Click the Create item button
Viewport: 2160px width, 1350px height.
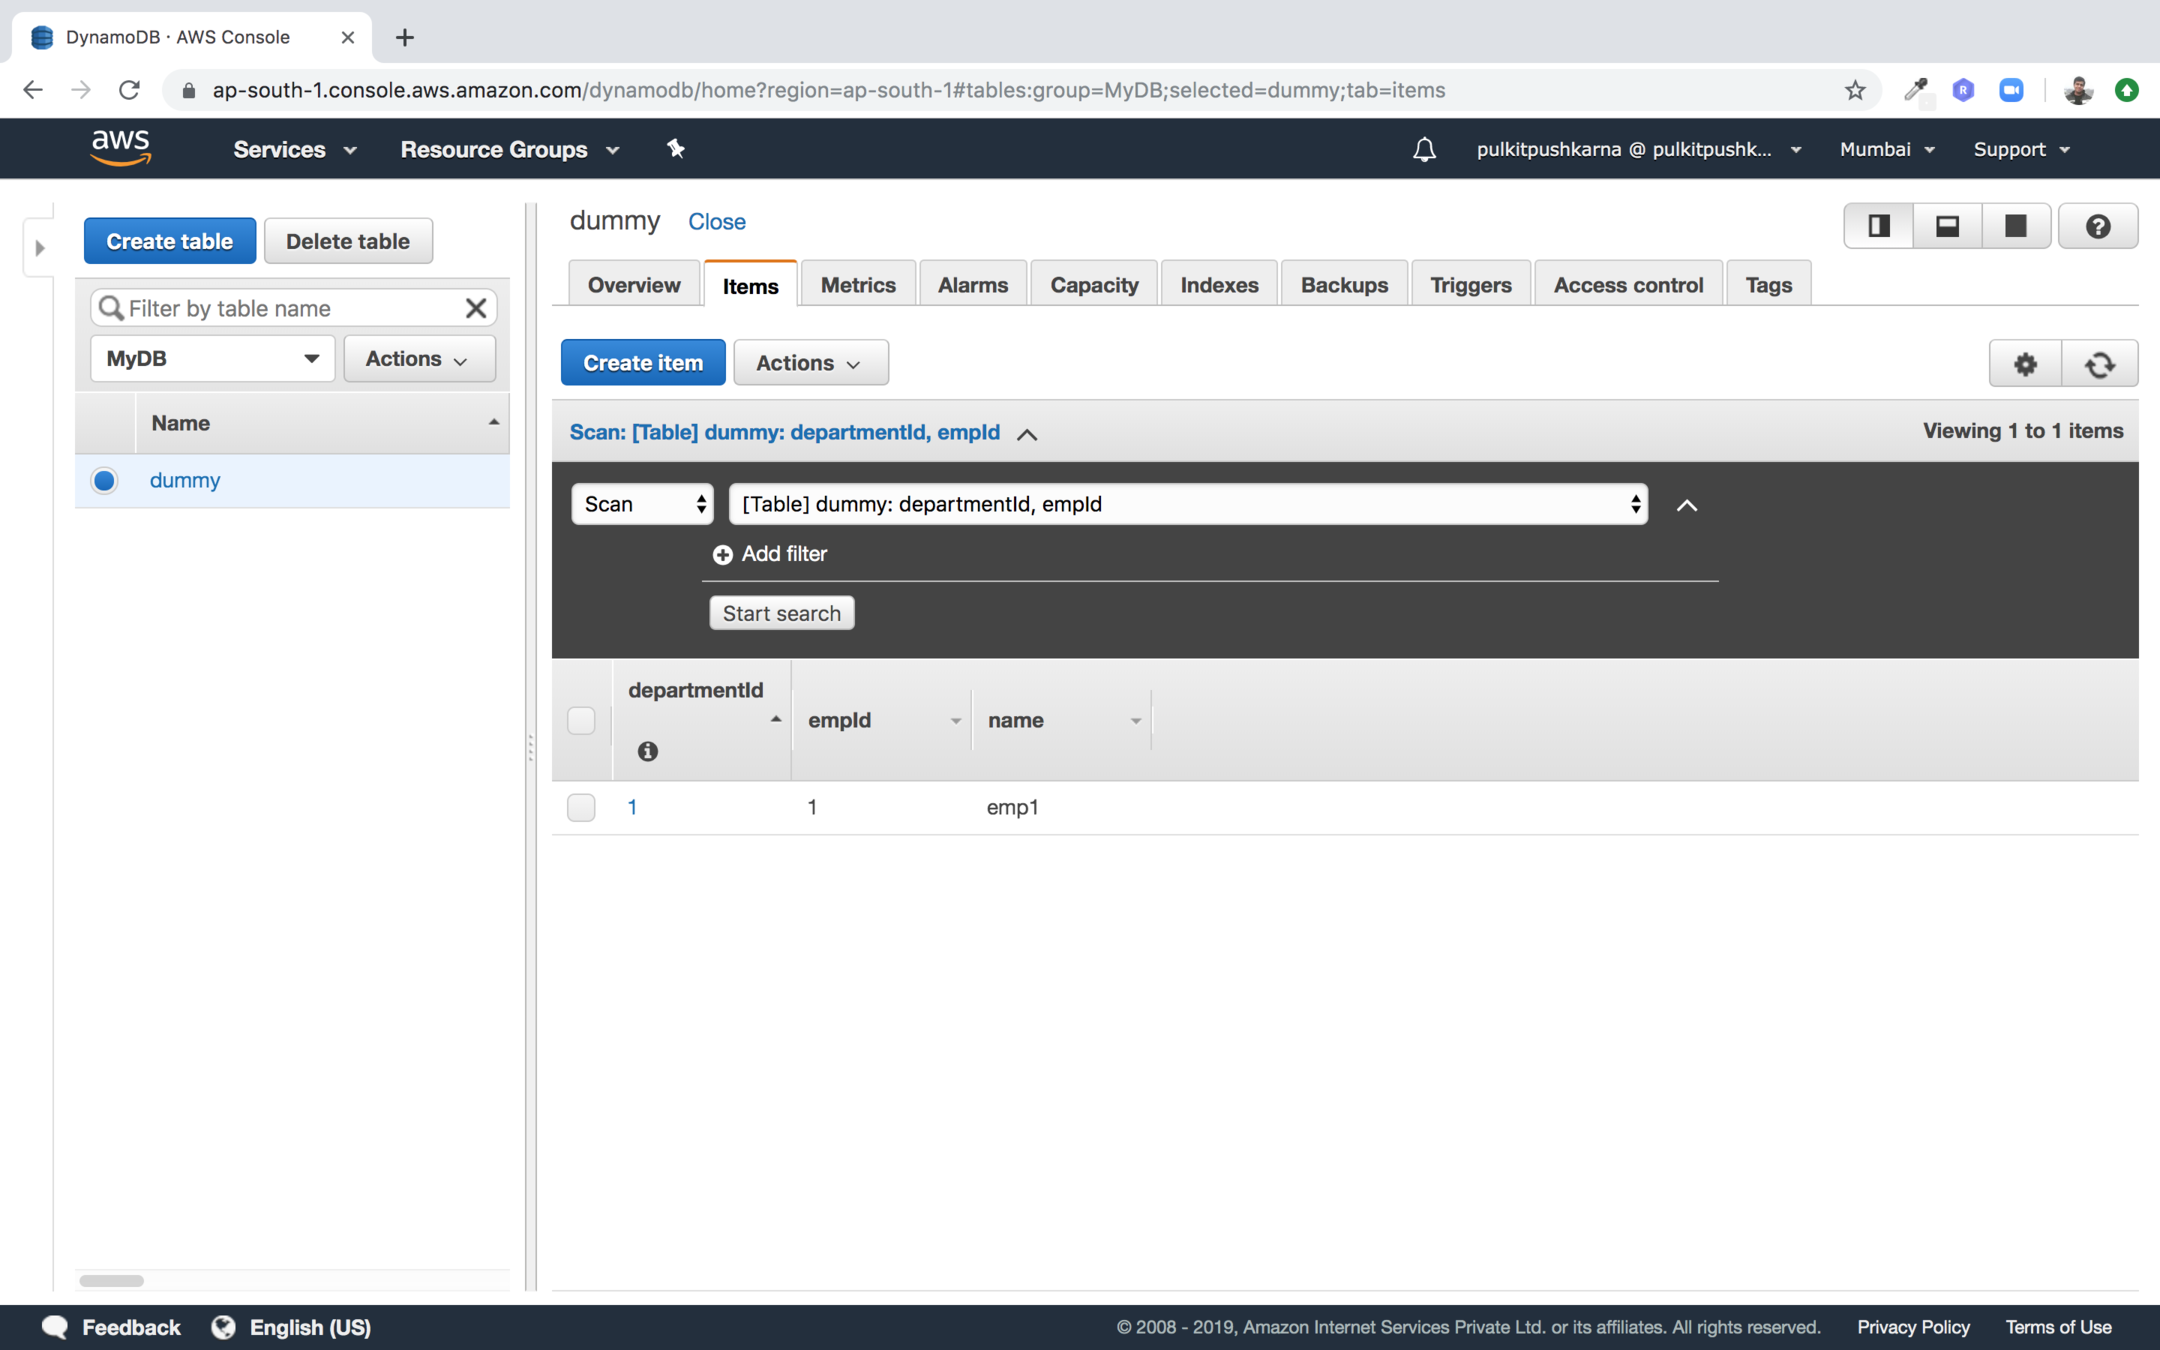point(643,363)
